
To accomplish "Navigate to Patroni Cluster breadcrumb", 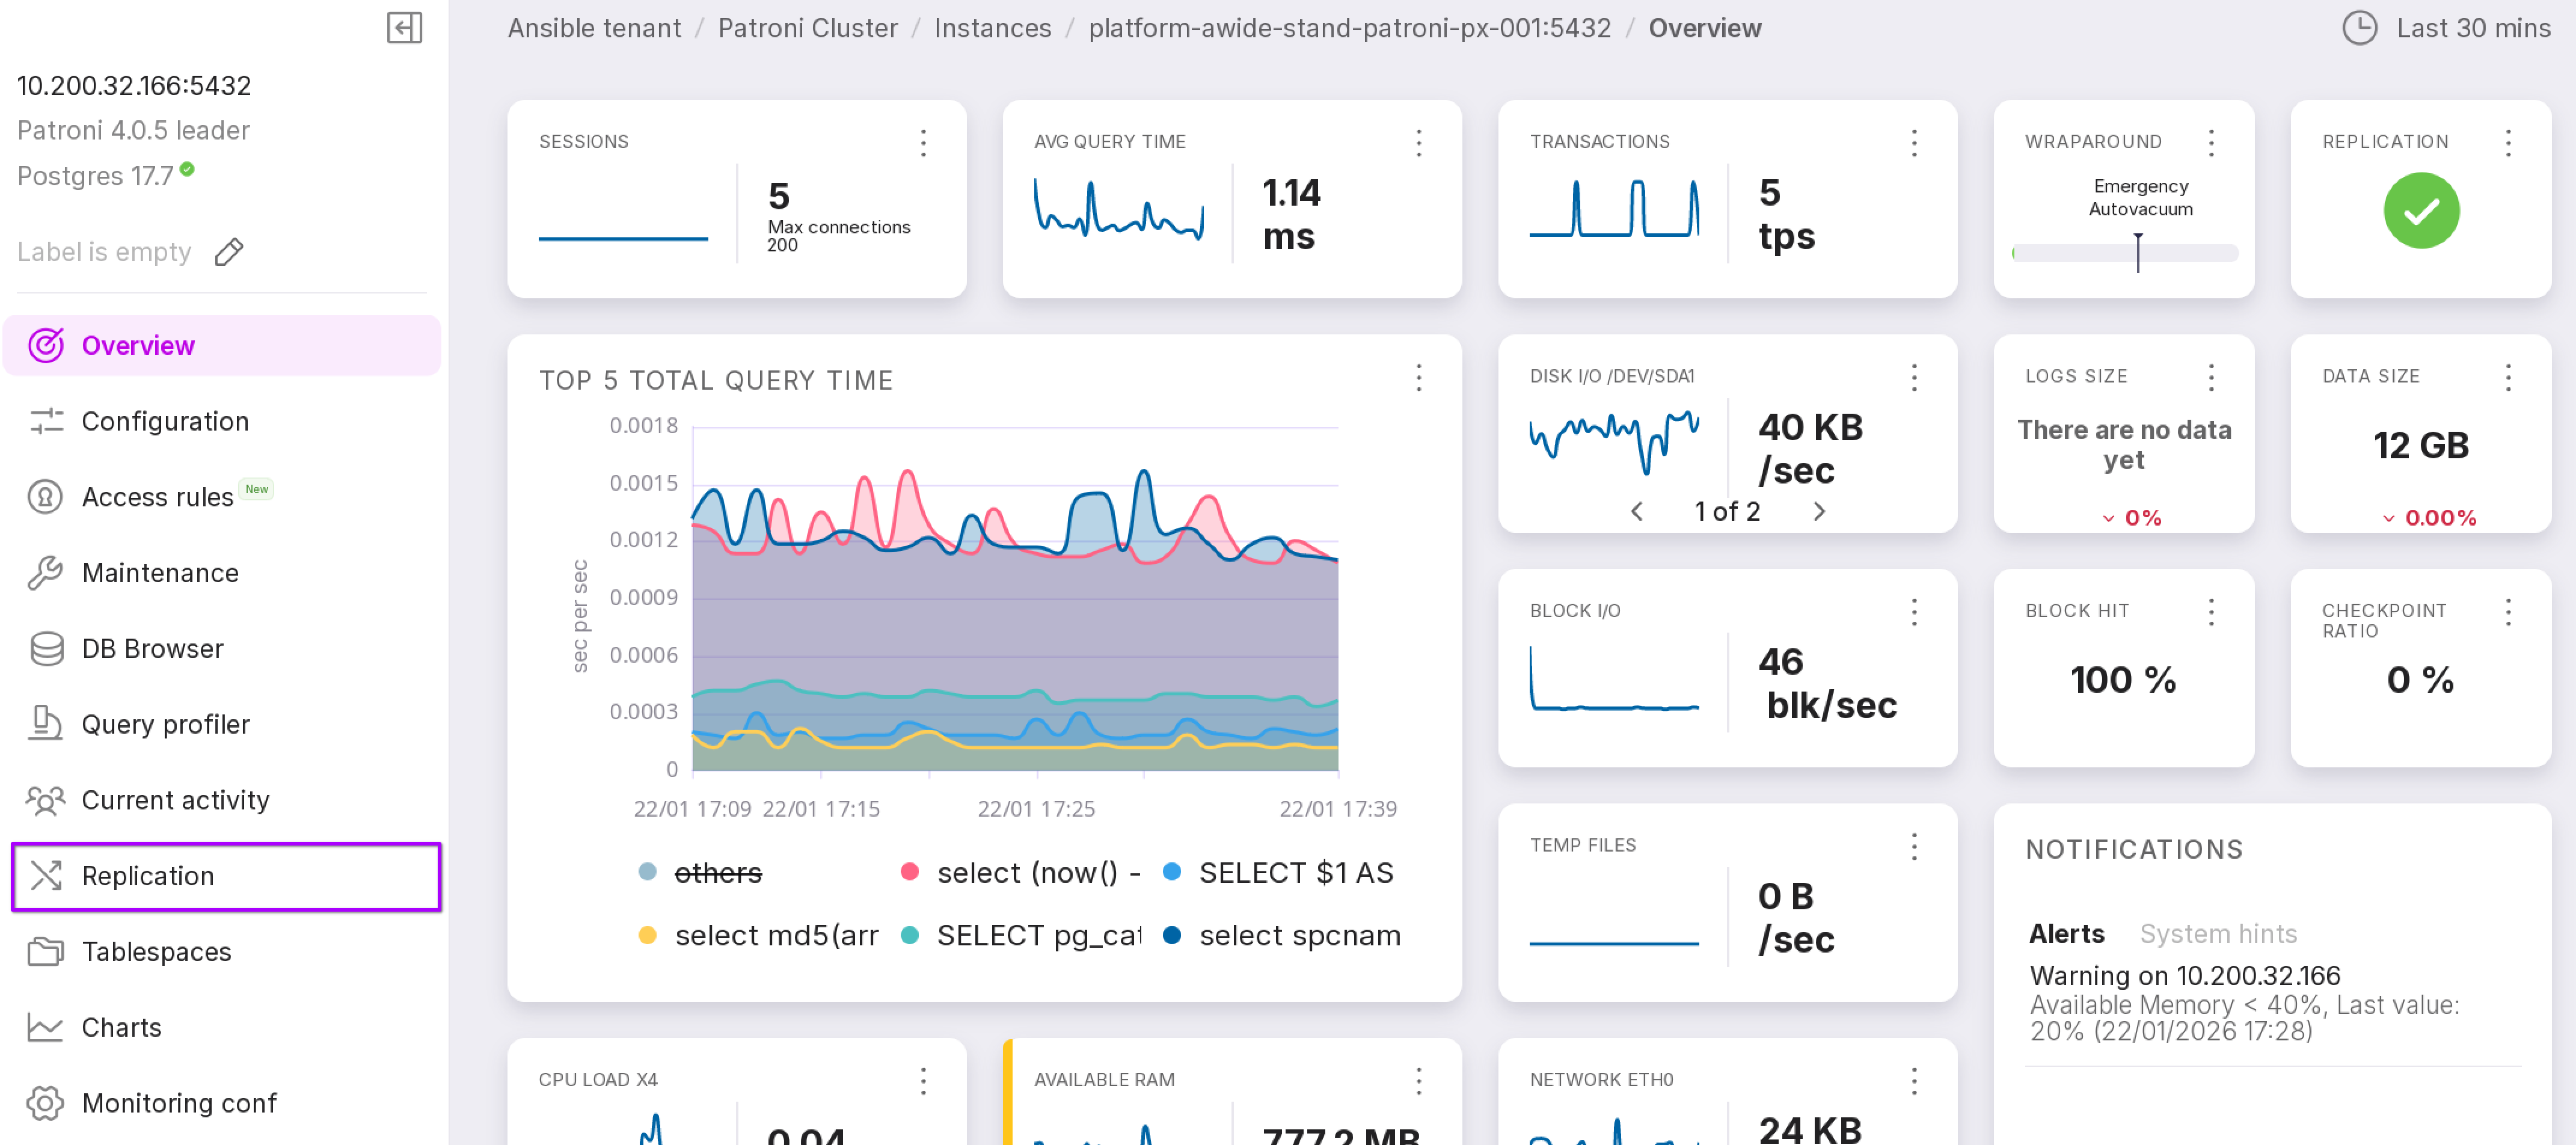I will tap(807, 28).
